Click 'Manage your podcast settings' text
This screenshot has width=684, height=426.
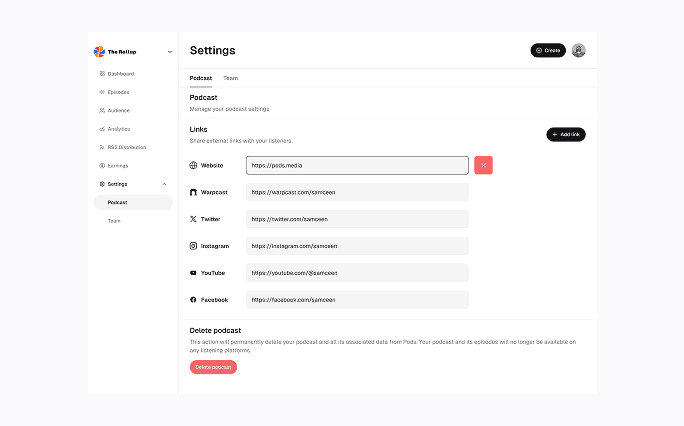[x=229, y=109]
